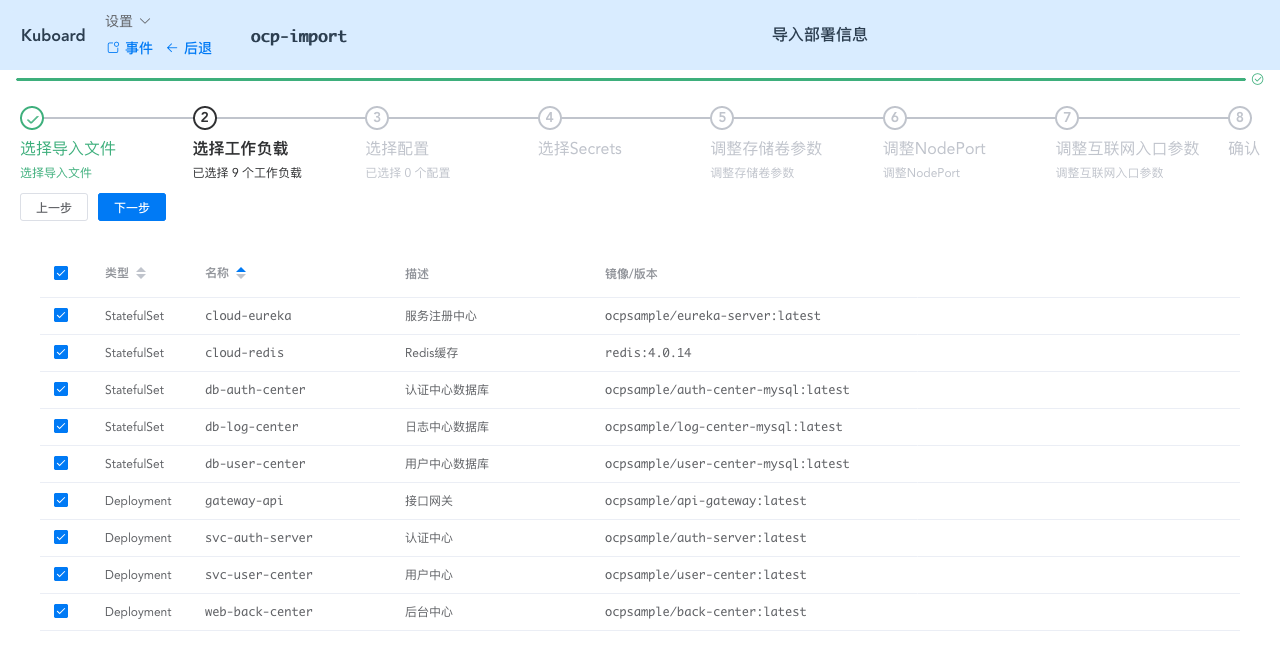Uncheck the gateway-api deployment checkbox

click(x=61, y=500)
